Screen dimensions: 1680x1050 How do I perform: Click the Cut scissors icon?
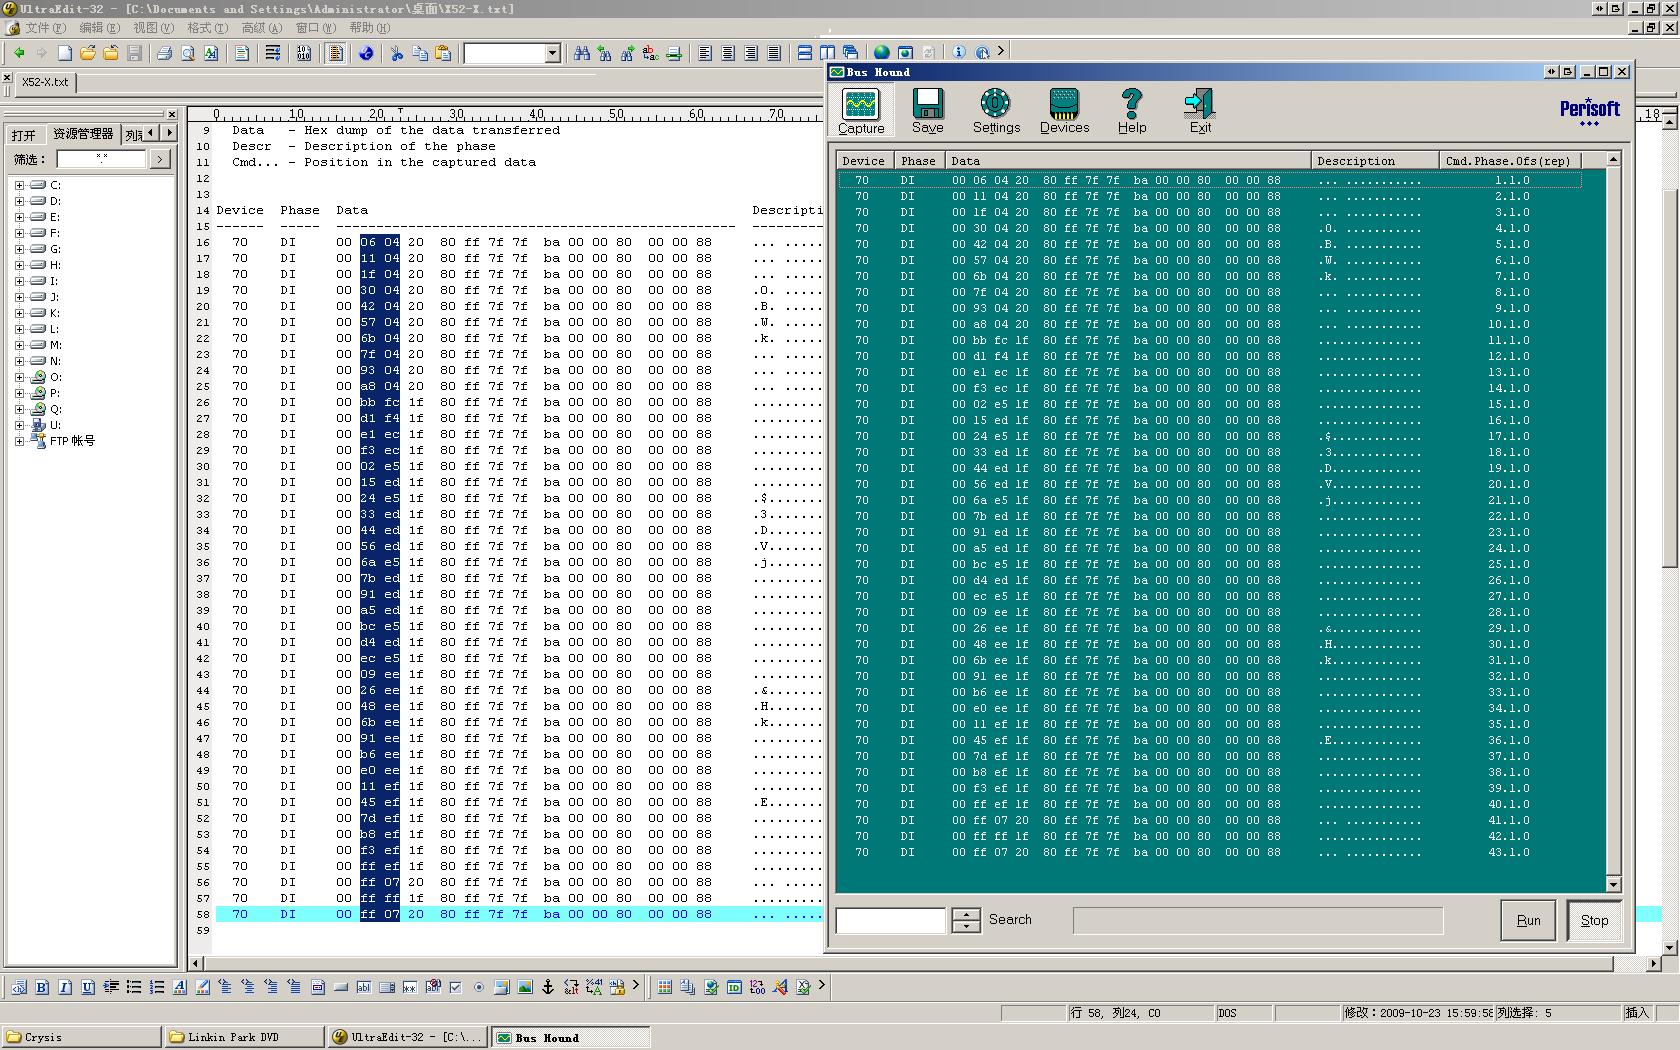[x=396, y=53]
